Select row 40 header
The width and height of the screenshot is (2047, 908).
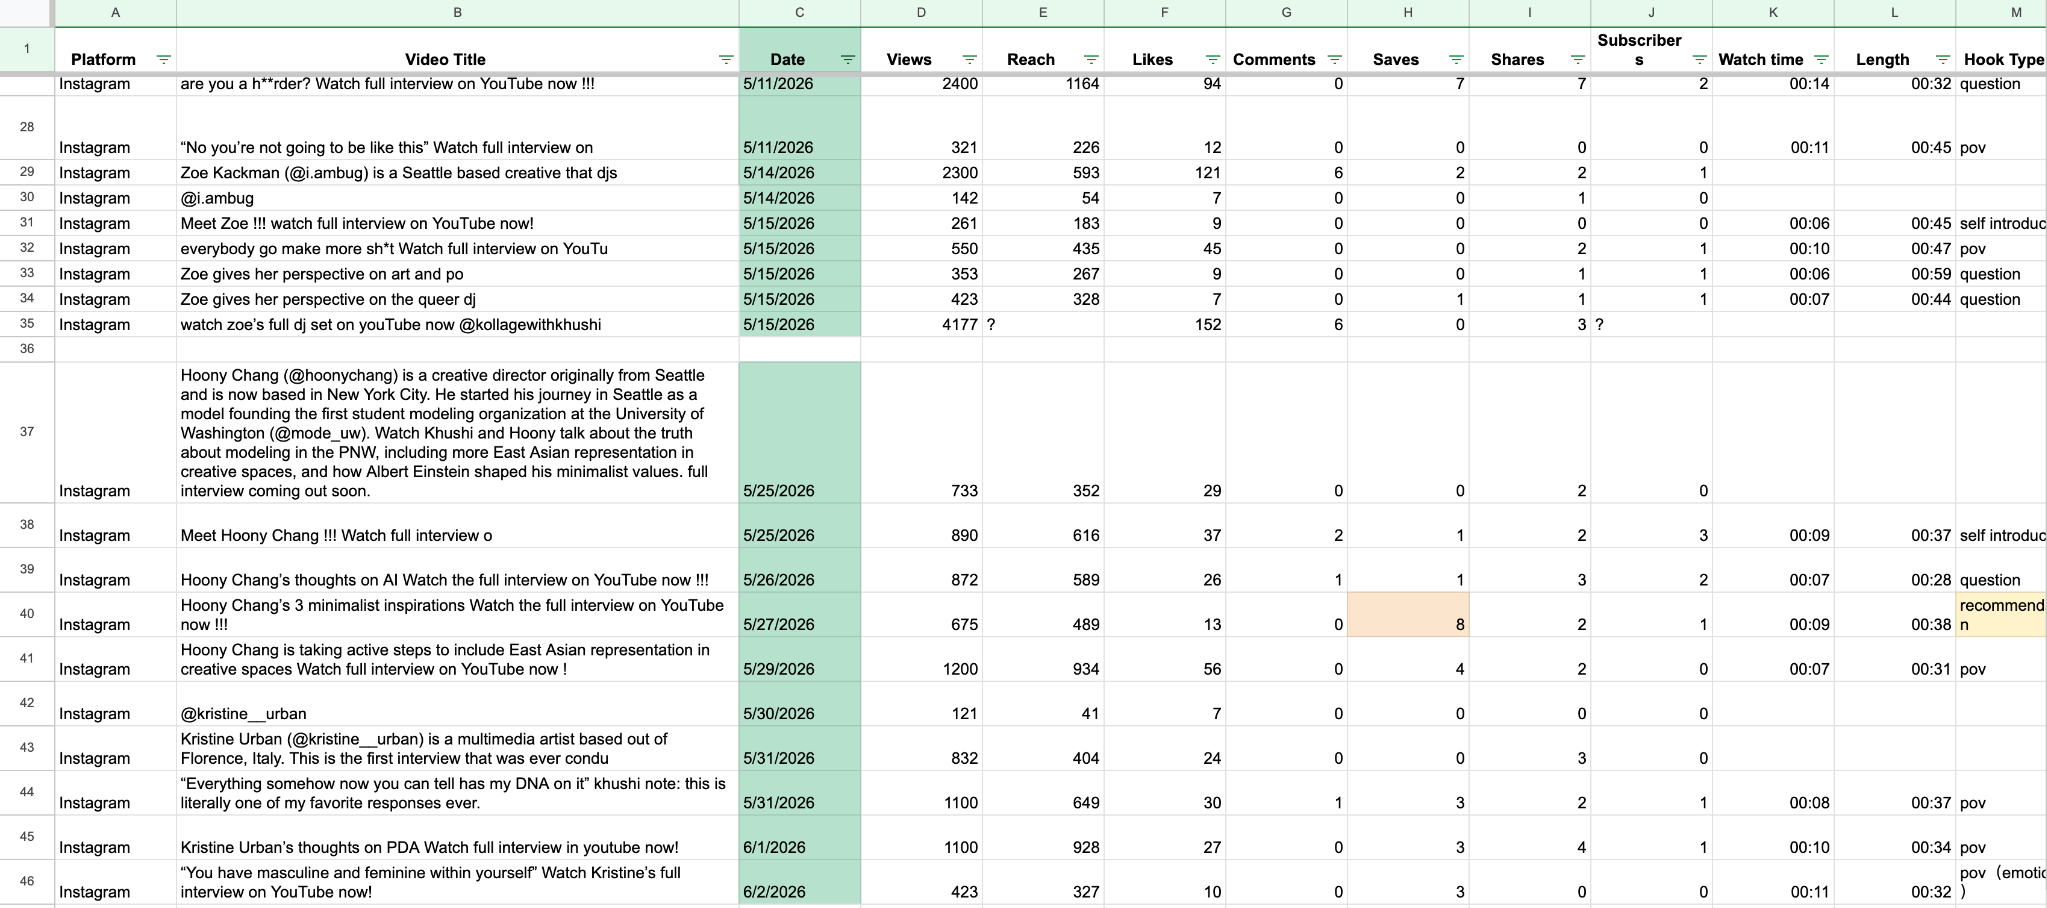pyautogui.click(x=27, y=614)
